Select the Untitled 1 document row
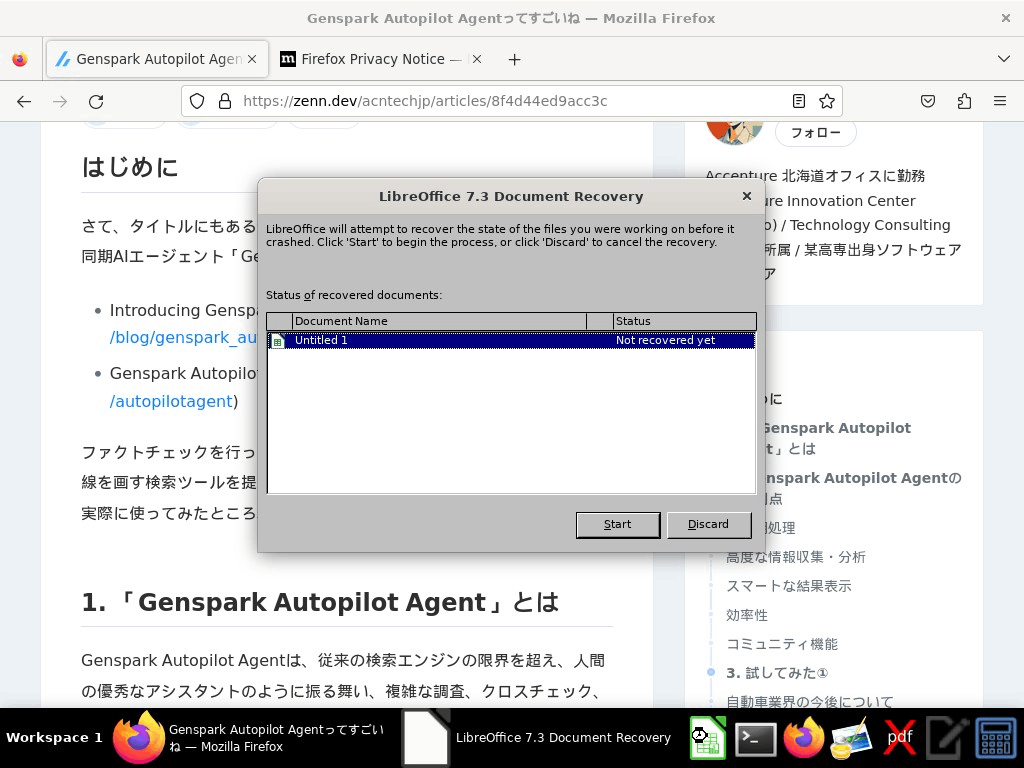Viewport: 1024px width, 768px height. 511,340
